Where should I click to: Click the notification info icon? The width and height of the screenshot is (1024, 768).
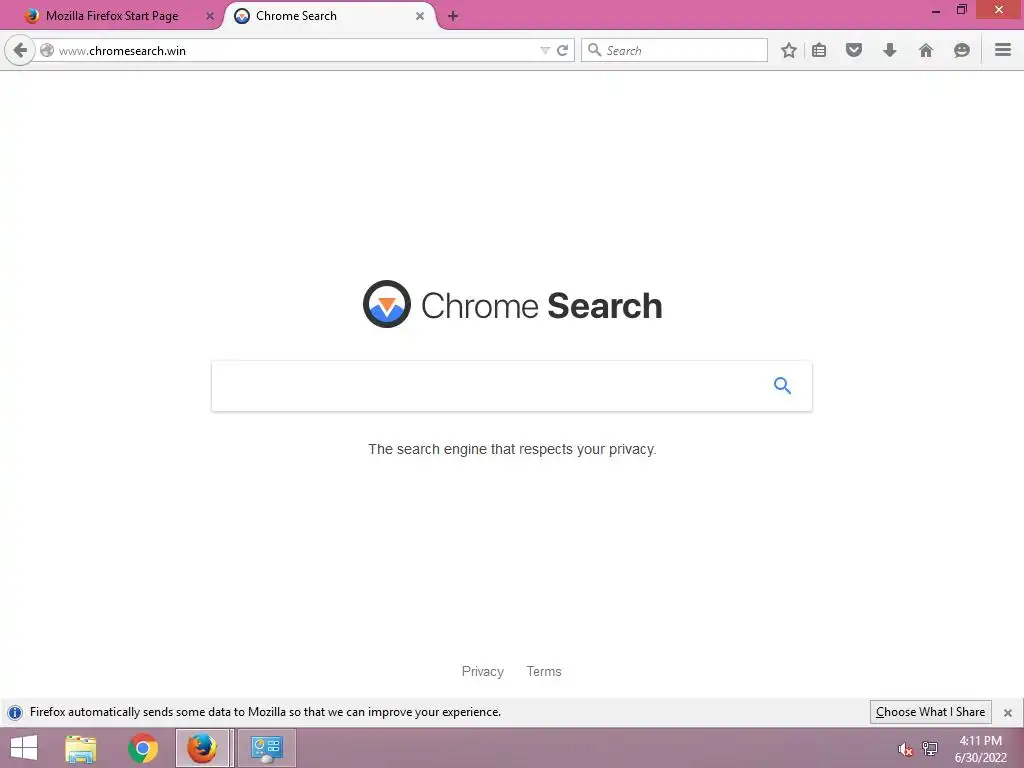(x=15, y=712)
